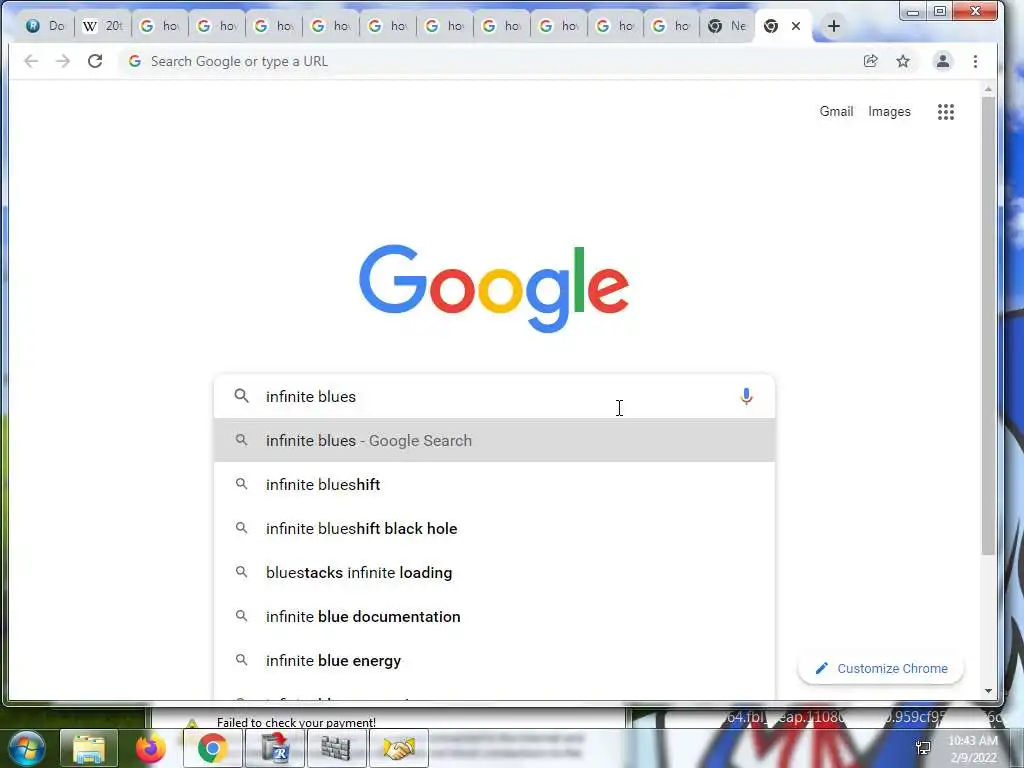
Task: Switch to the Wikipedia tab
Action: pyautogui.click(x=103, y=26)
